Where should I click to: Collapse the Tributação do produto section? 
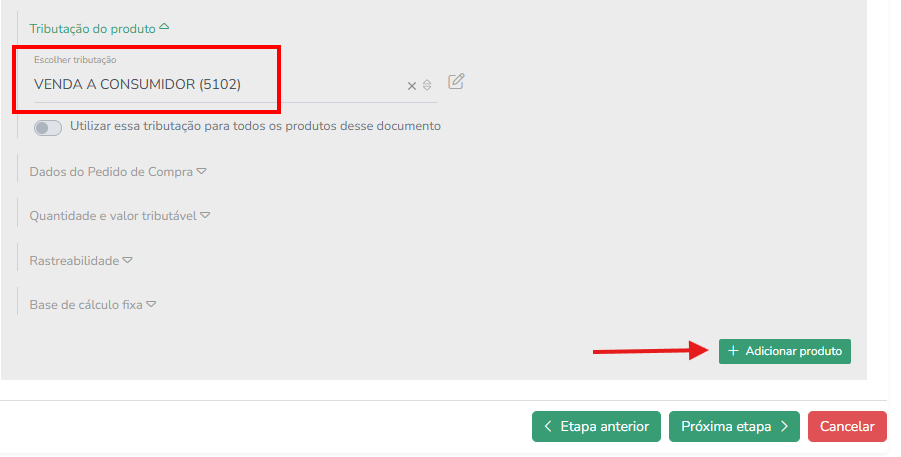(x=99, y=28)
